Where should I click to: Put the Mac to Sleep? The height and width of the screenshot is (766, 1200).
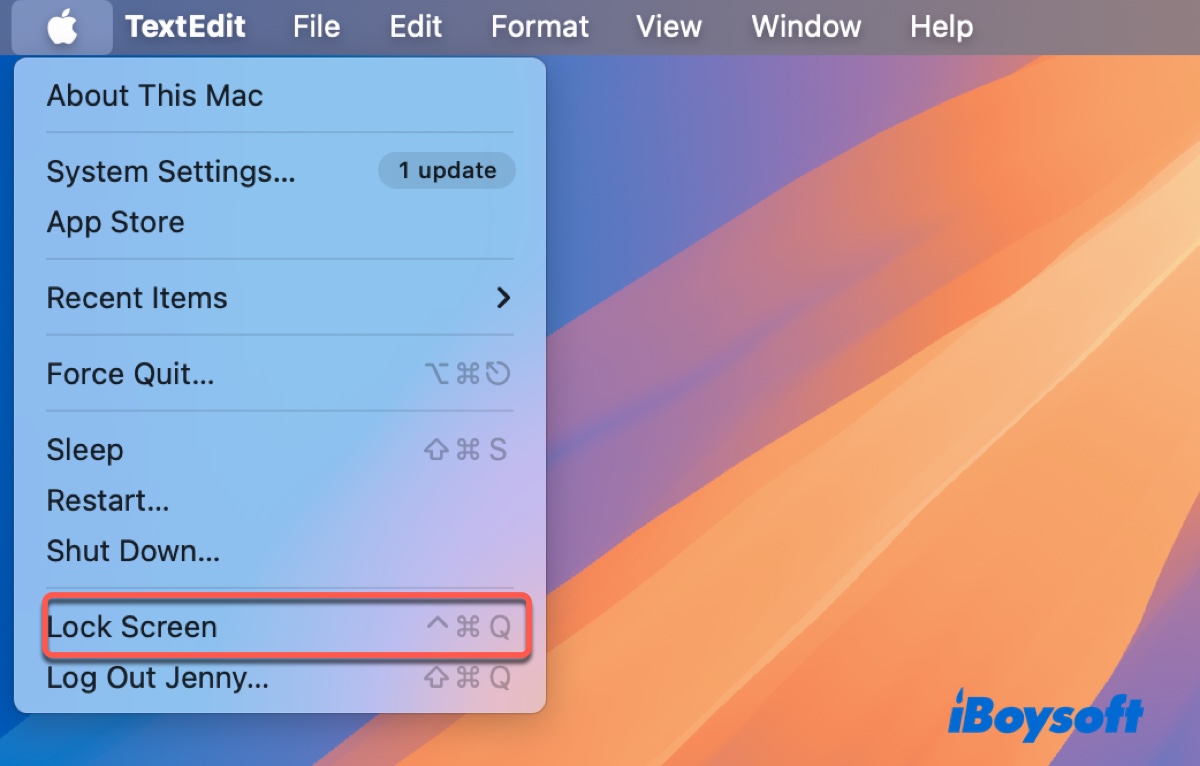(280, 450)
